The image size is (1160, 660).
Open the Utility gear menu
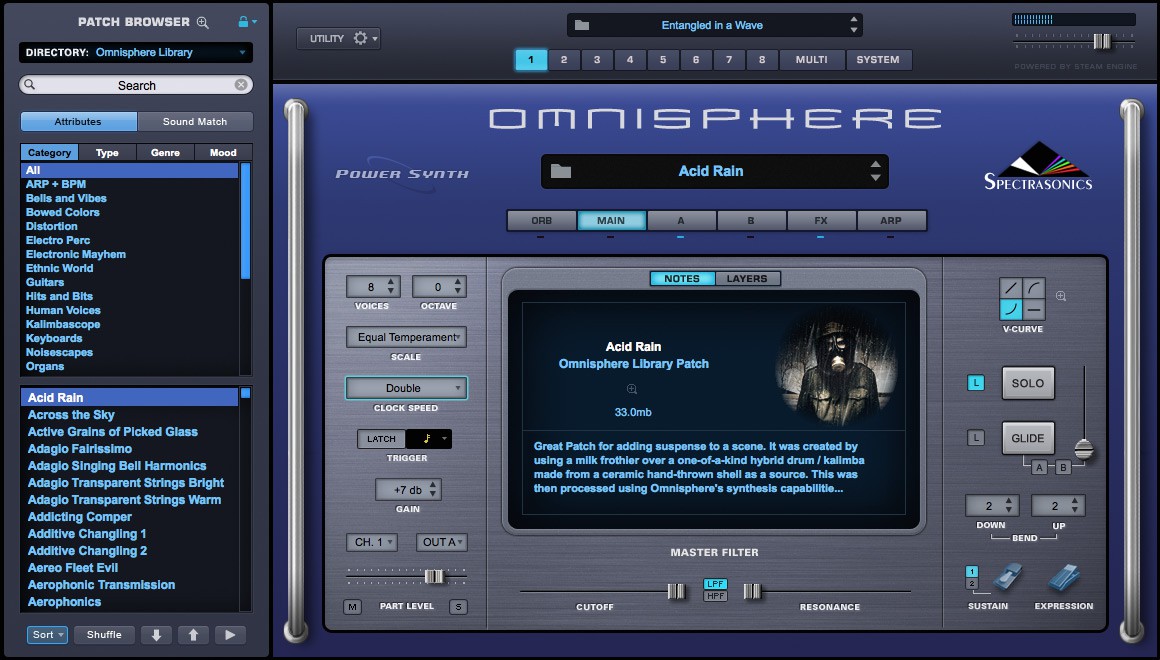coord(360,38)
